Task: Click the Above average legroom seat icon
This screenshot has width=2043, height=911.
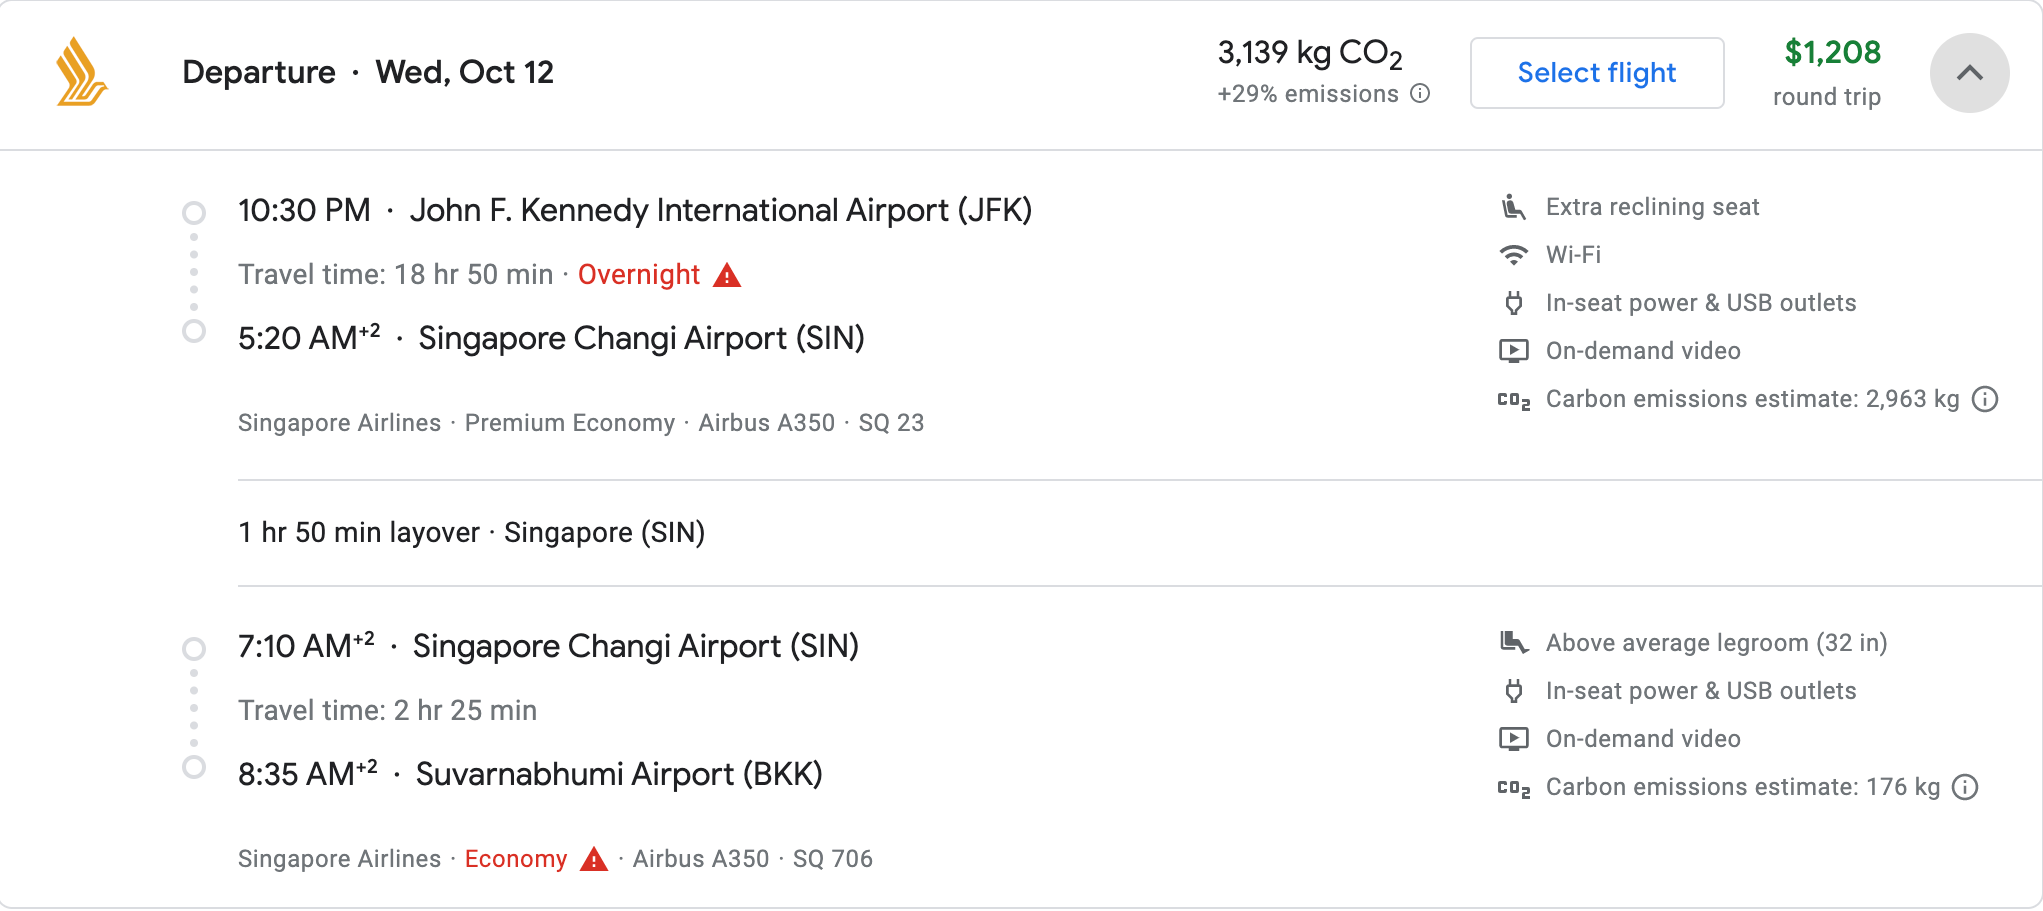Action: pos(1514,643)
